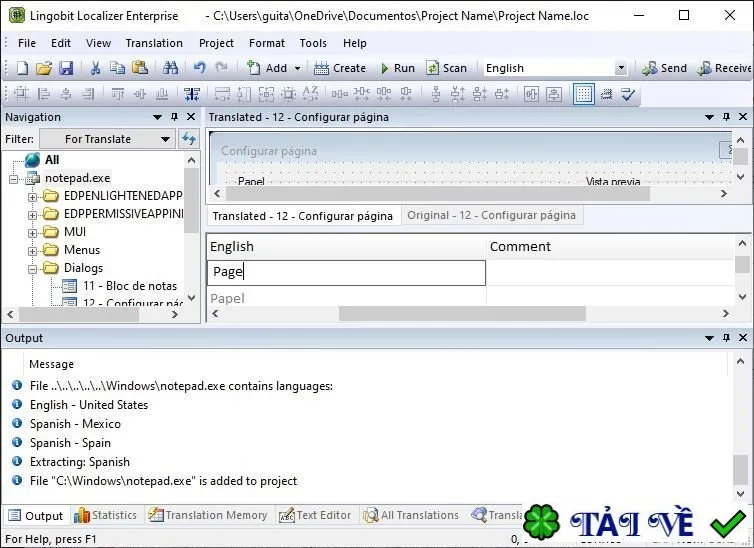
Task: Select 11 - Bloc de notas dialog
Action: pyautogui.click(x=130, y=286)
